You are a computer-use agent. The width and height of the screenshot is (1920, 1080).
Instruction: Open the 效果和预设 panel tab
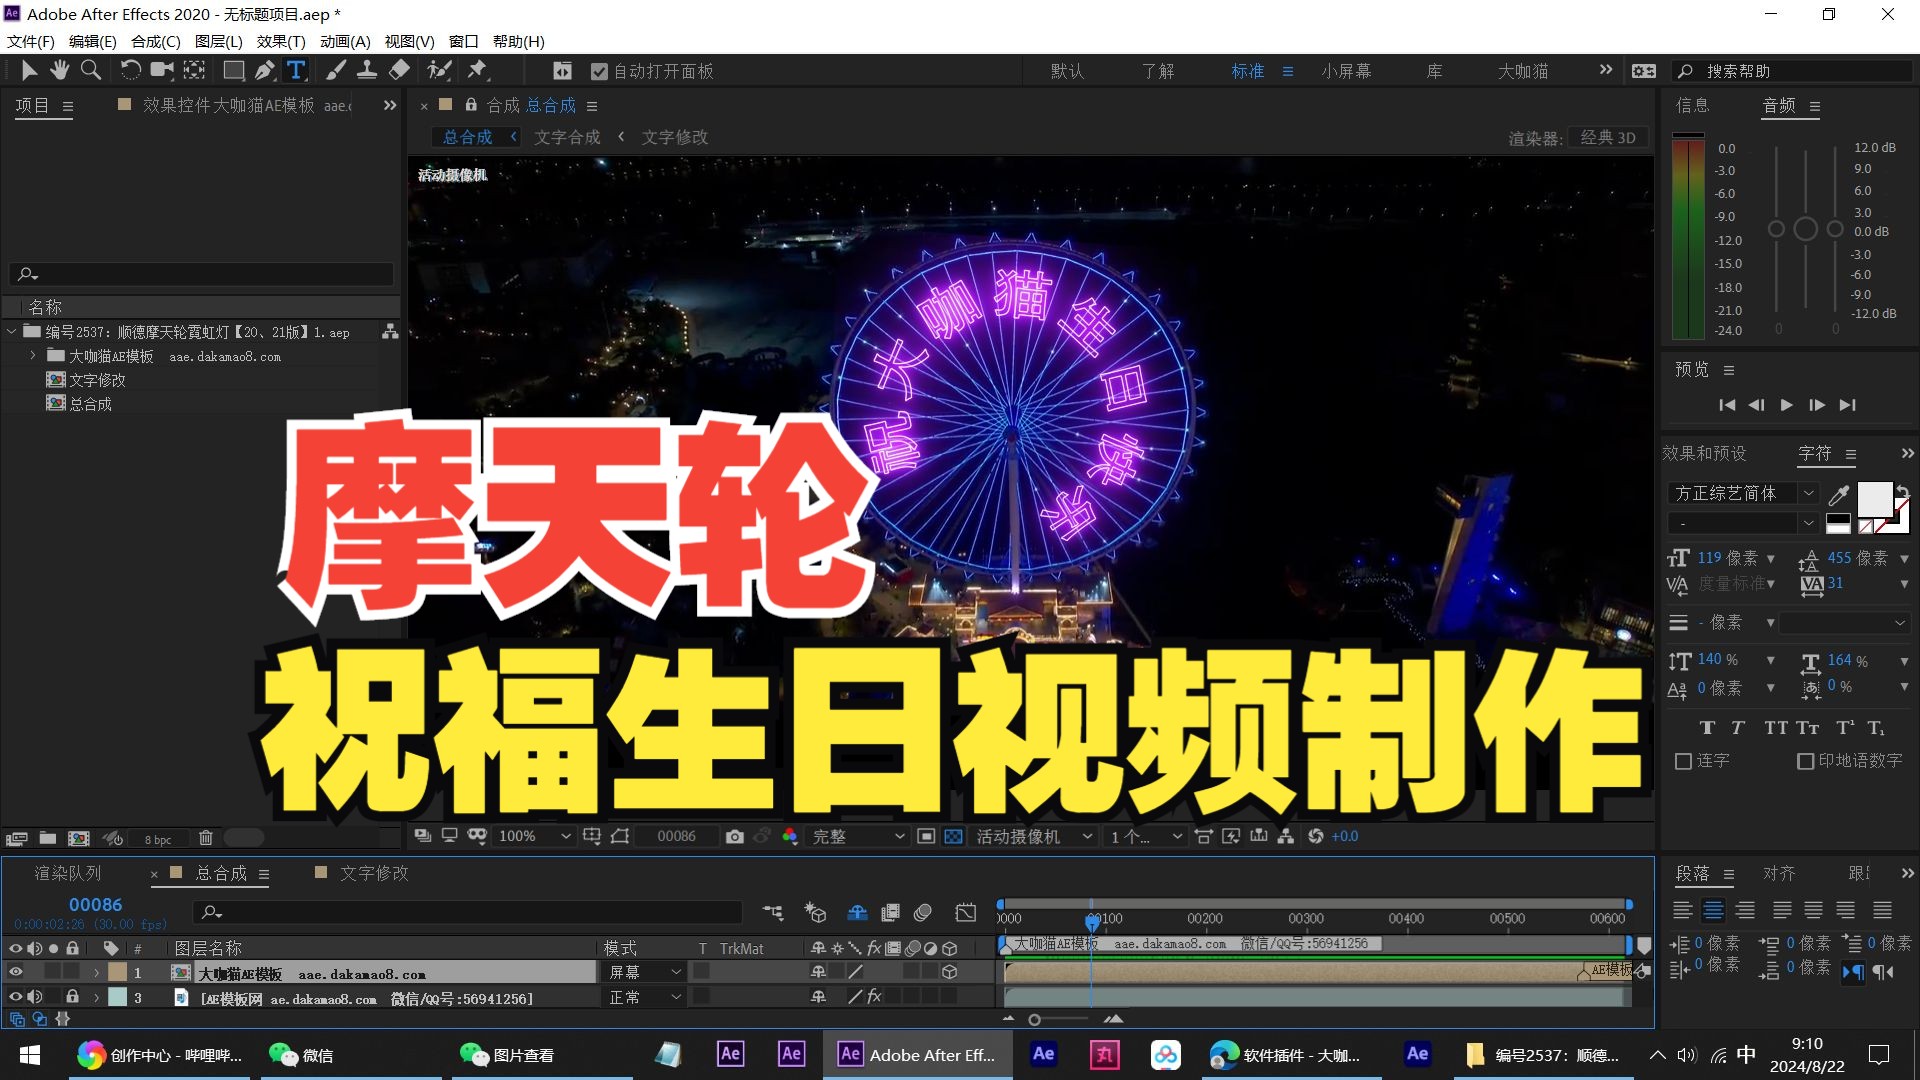pyautogui.click(x=1704, y=453)
